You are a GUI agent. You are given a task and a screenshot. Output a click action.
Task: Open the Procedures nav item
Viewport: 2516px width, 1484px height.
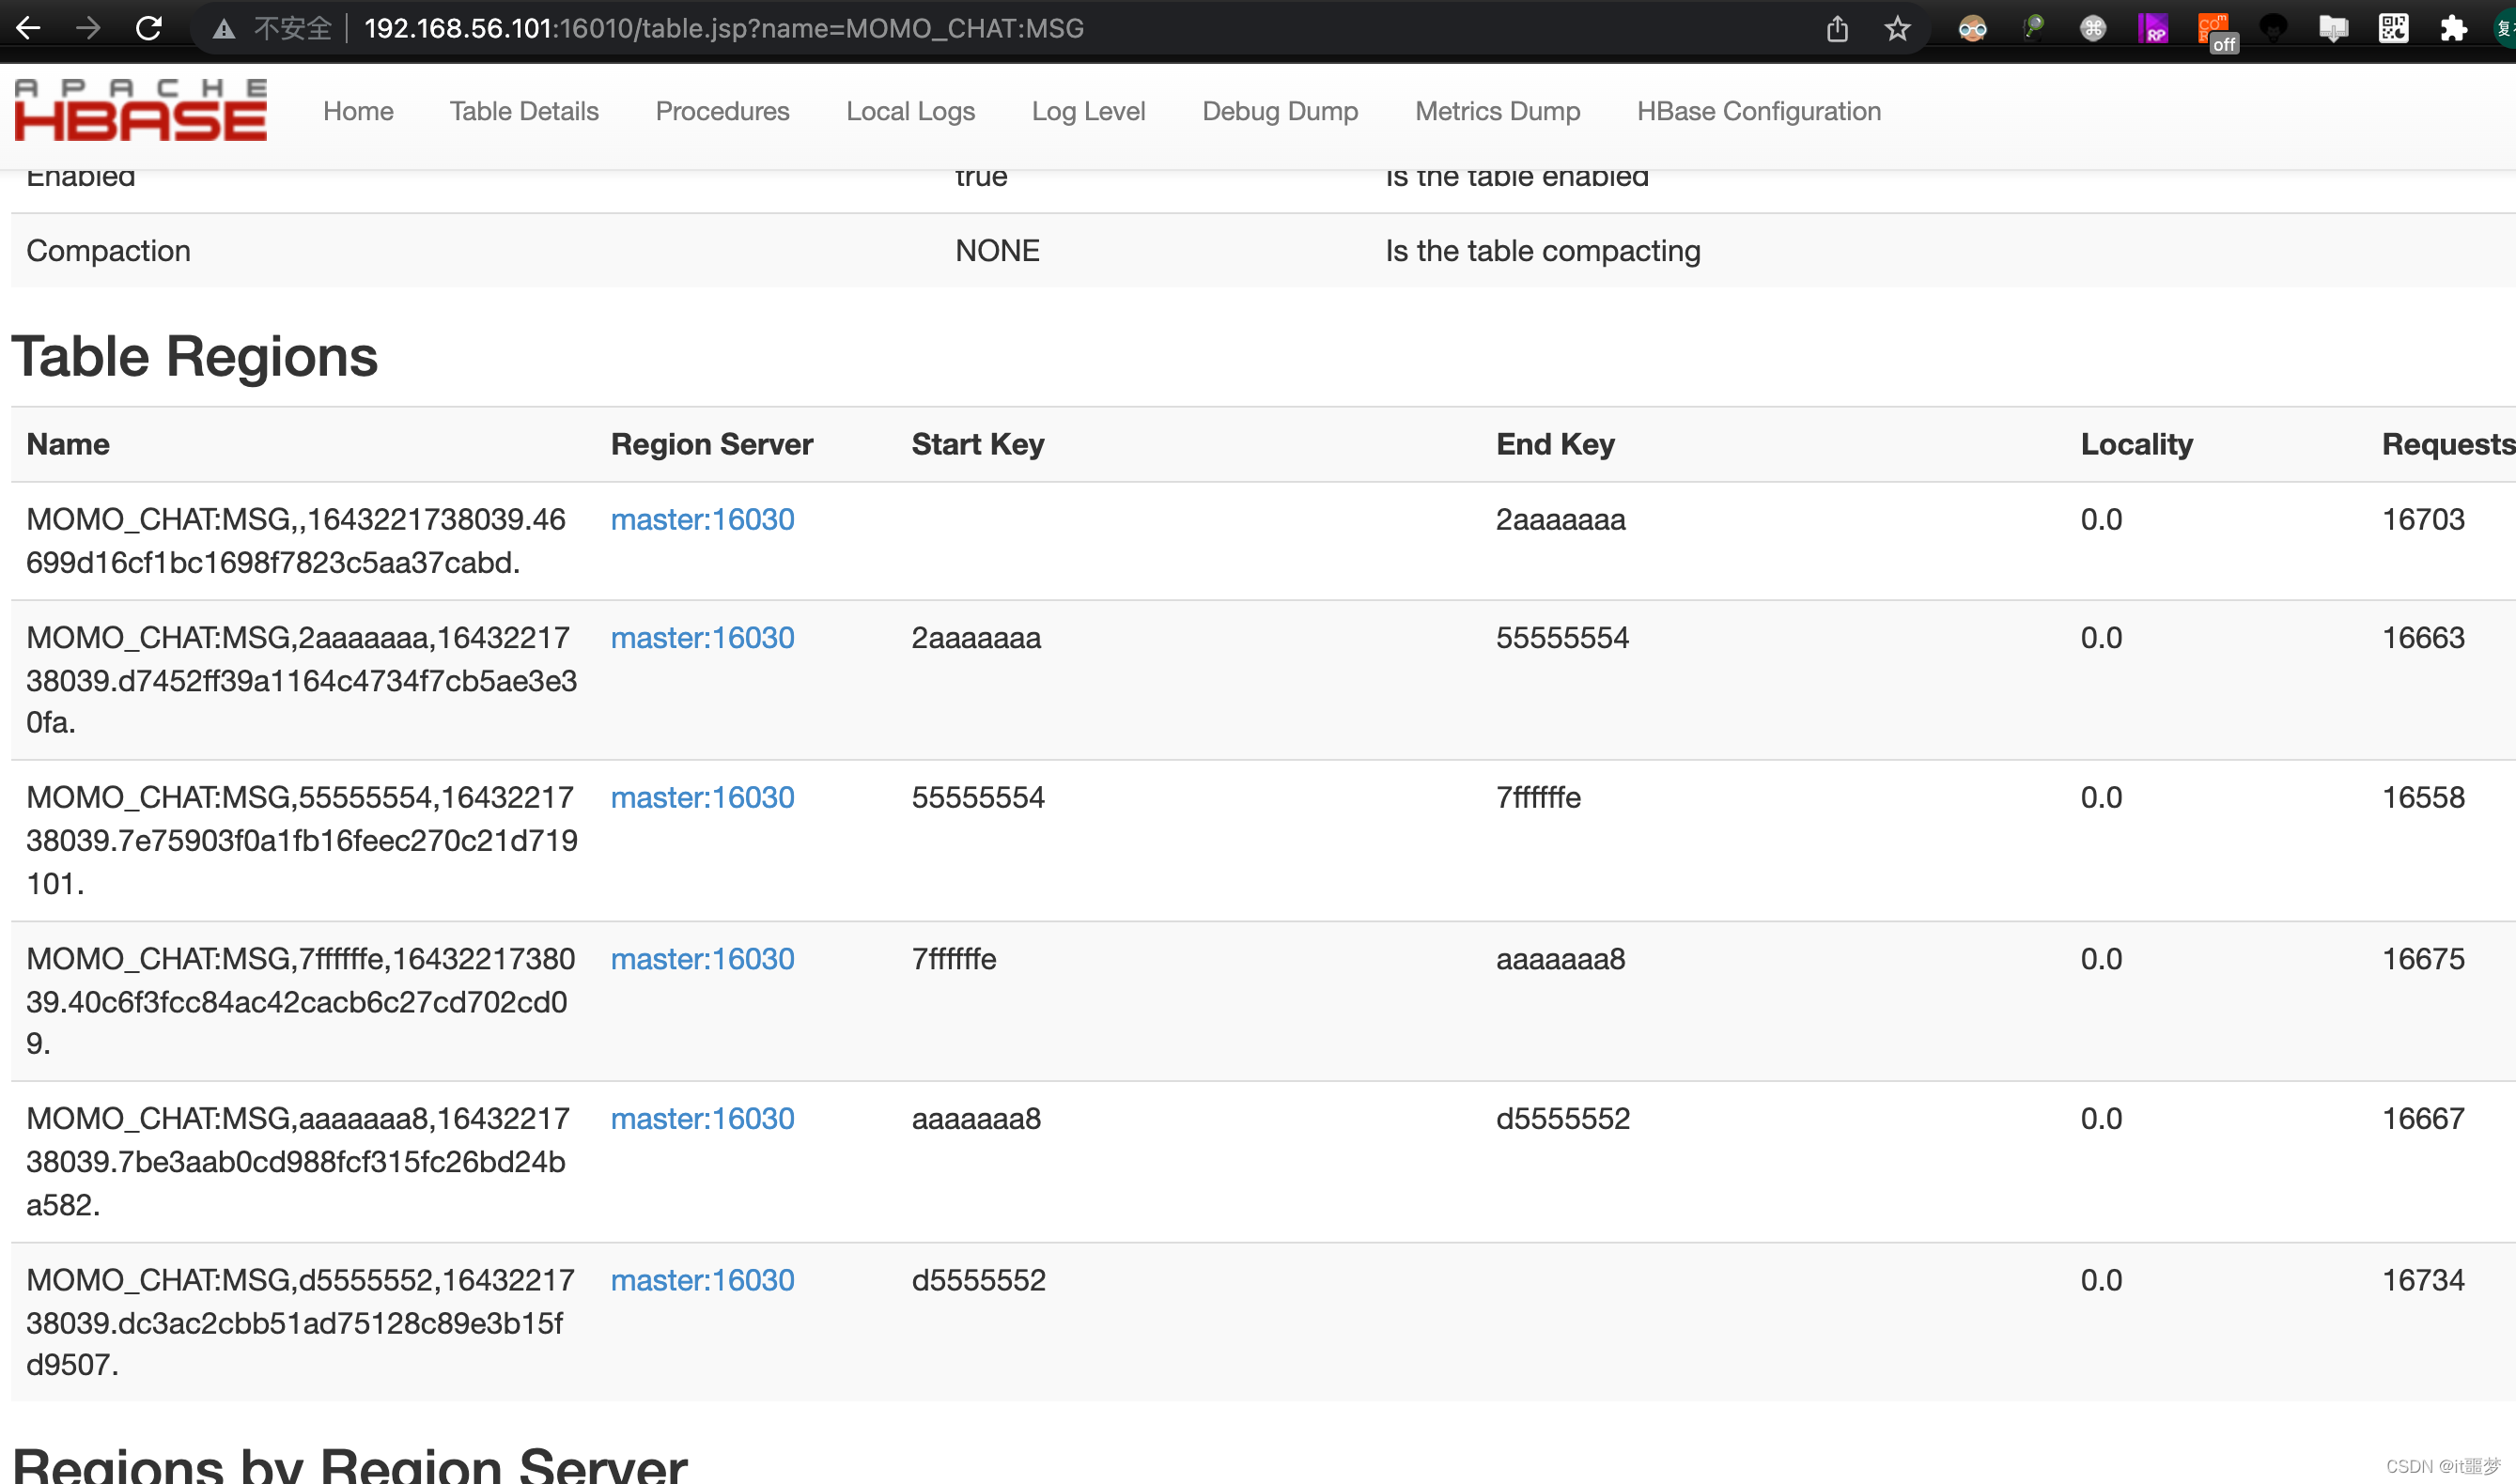722,111
